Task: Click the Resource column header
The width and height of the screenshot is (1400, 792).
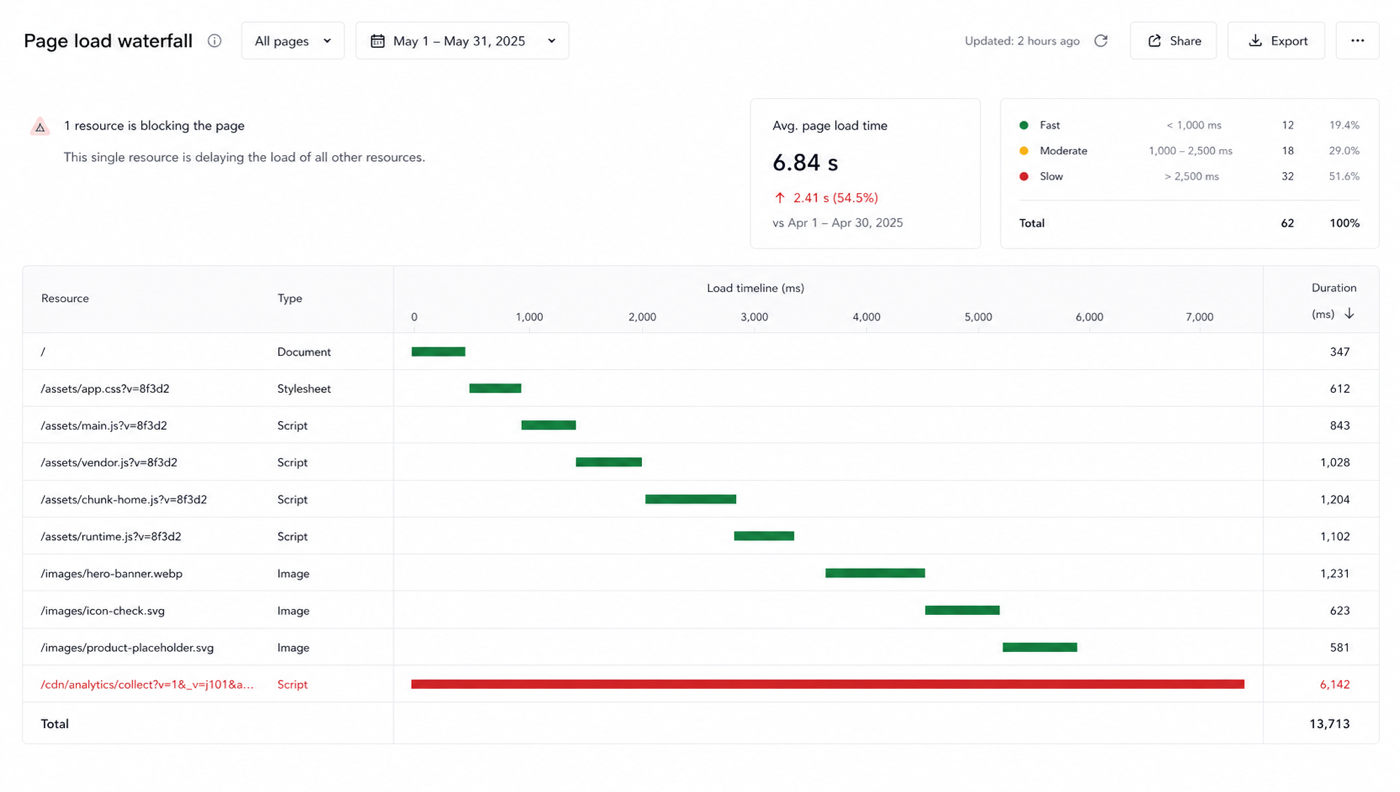Action: (x=65, y=299)
